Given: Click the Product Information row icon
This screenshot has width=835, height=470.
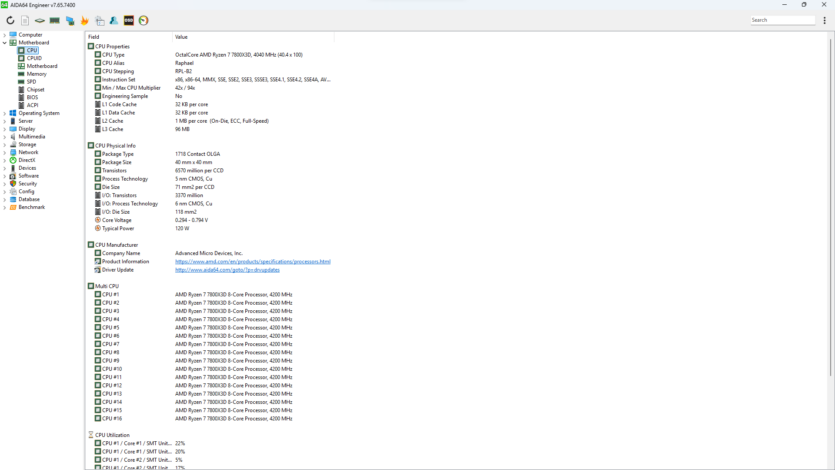Looking at the screenshot, I should pos(97,261).
